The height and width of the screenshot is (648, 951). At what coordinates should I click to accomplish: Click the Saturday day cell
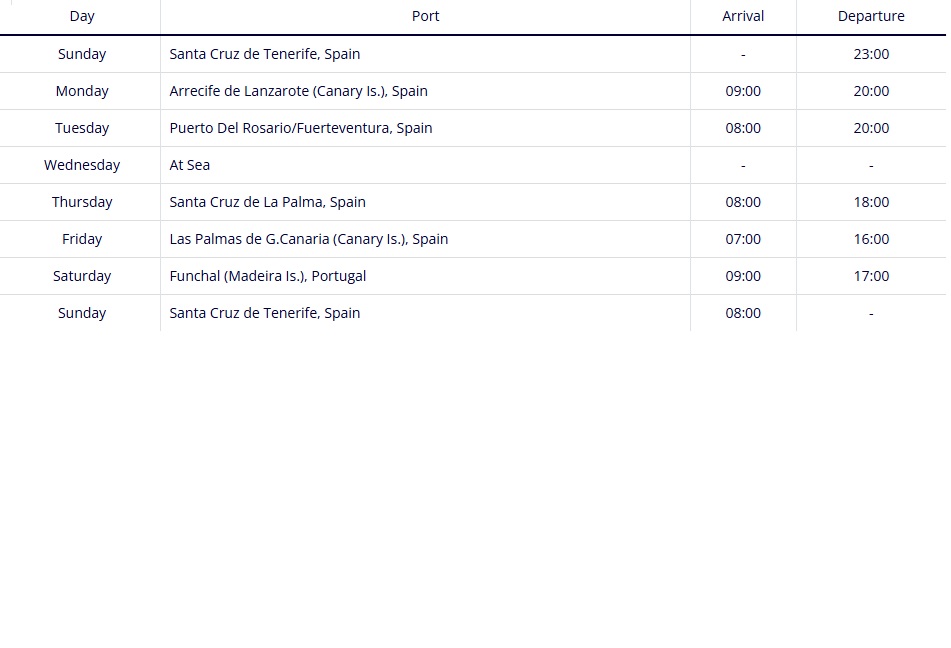tap(82, 276)
